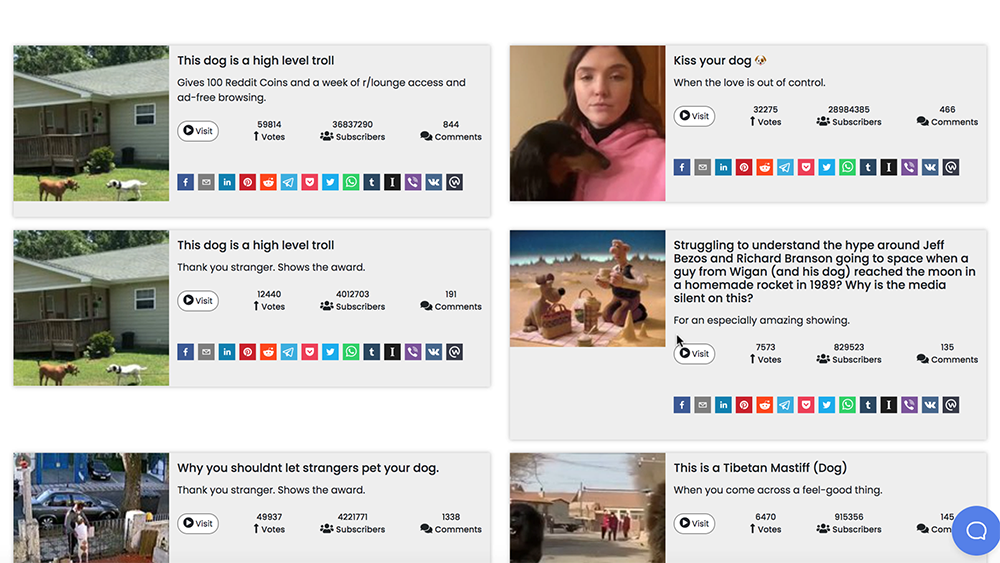
Task: Share first dog troll post on Facebook
Action: point(185,182)
